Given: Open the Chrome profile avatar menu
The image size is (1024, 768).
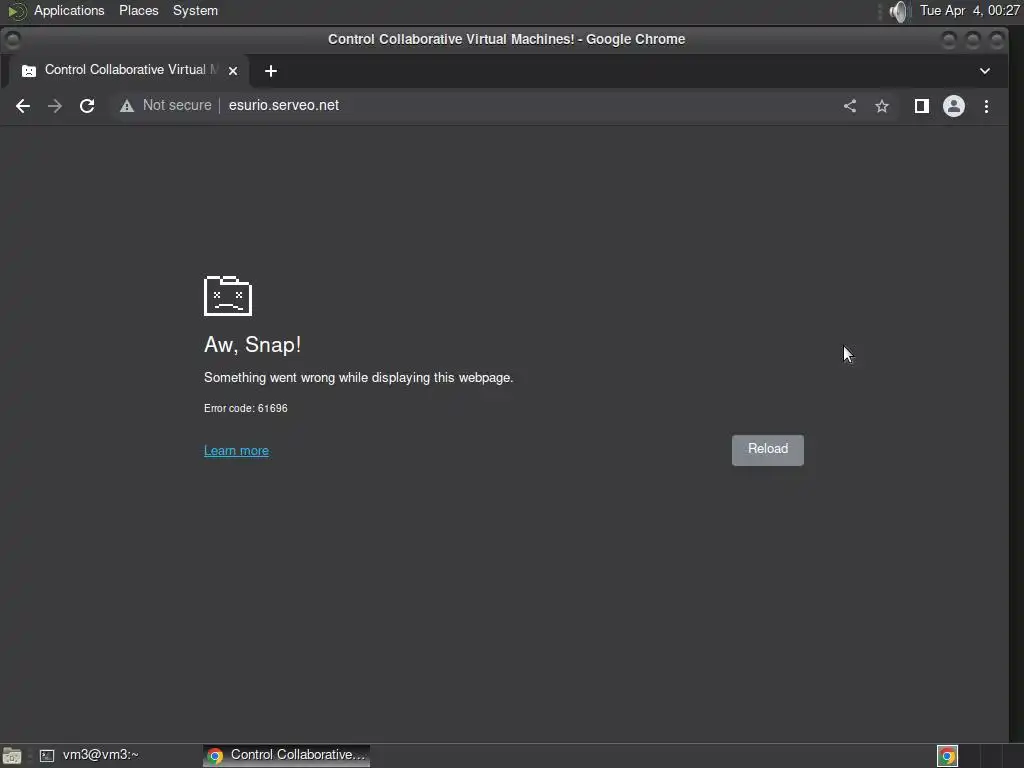Looking at the screenshot, I should click(953, 106).
